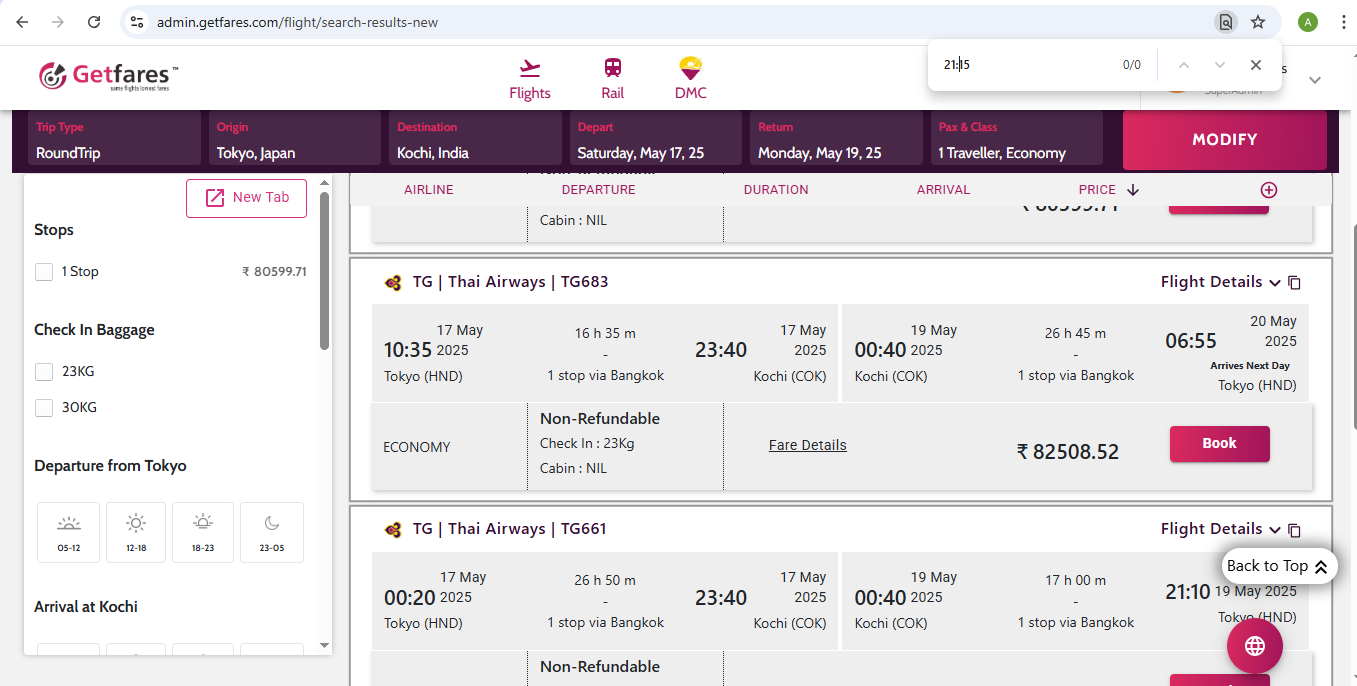Open Fare Details link for TG683
The height and width of the screenshot is (686, 1357).
[x=807, y=446]
